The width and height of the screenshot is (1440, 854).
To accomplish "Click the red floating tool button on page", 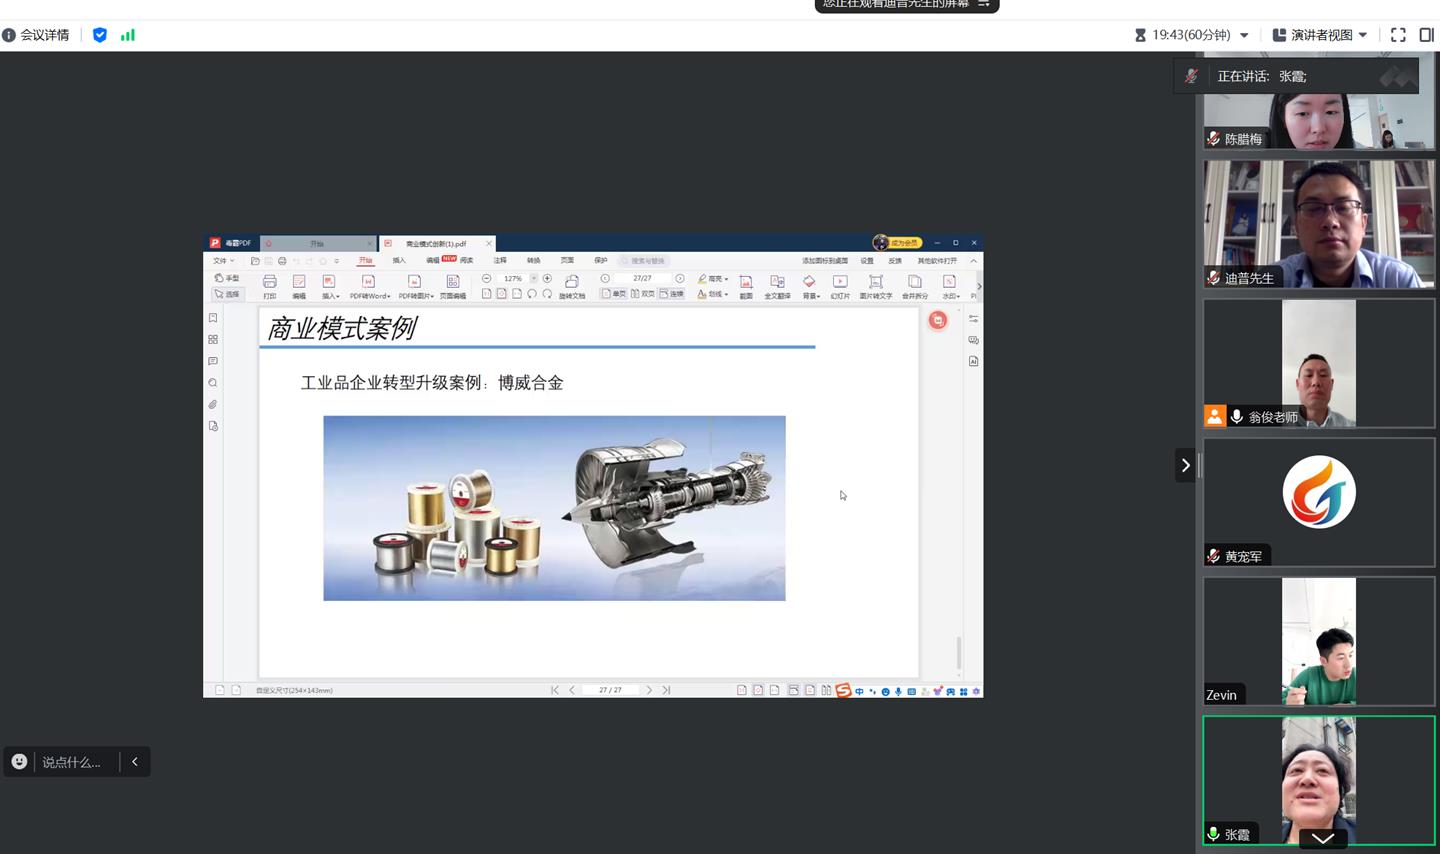I will coord(938,320).
